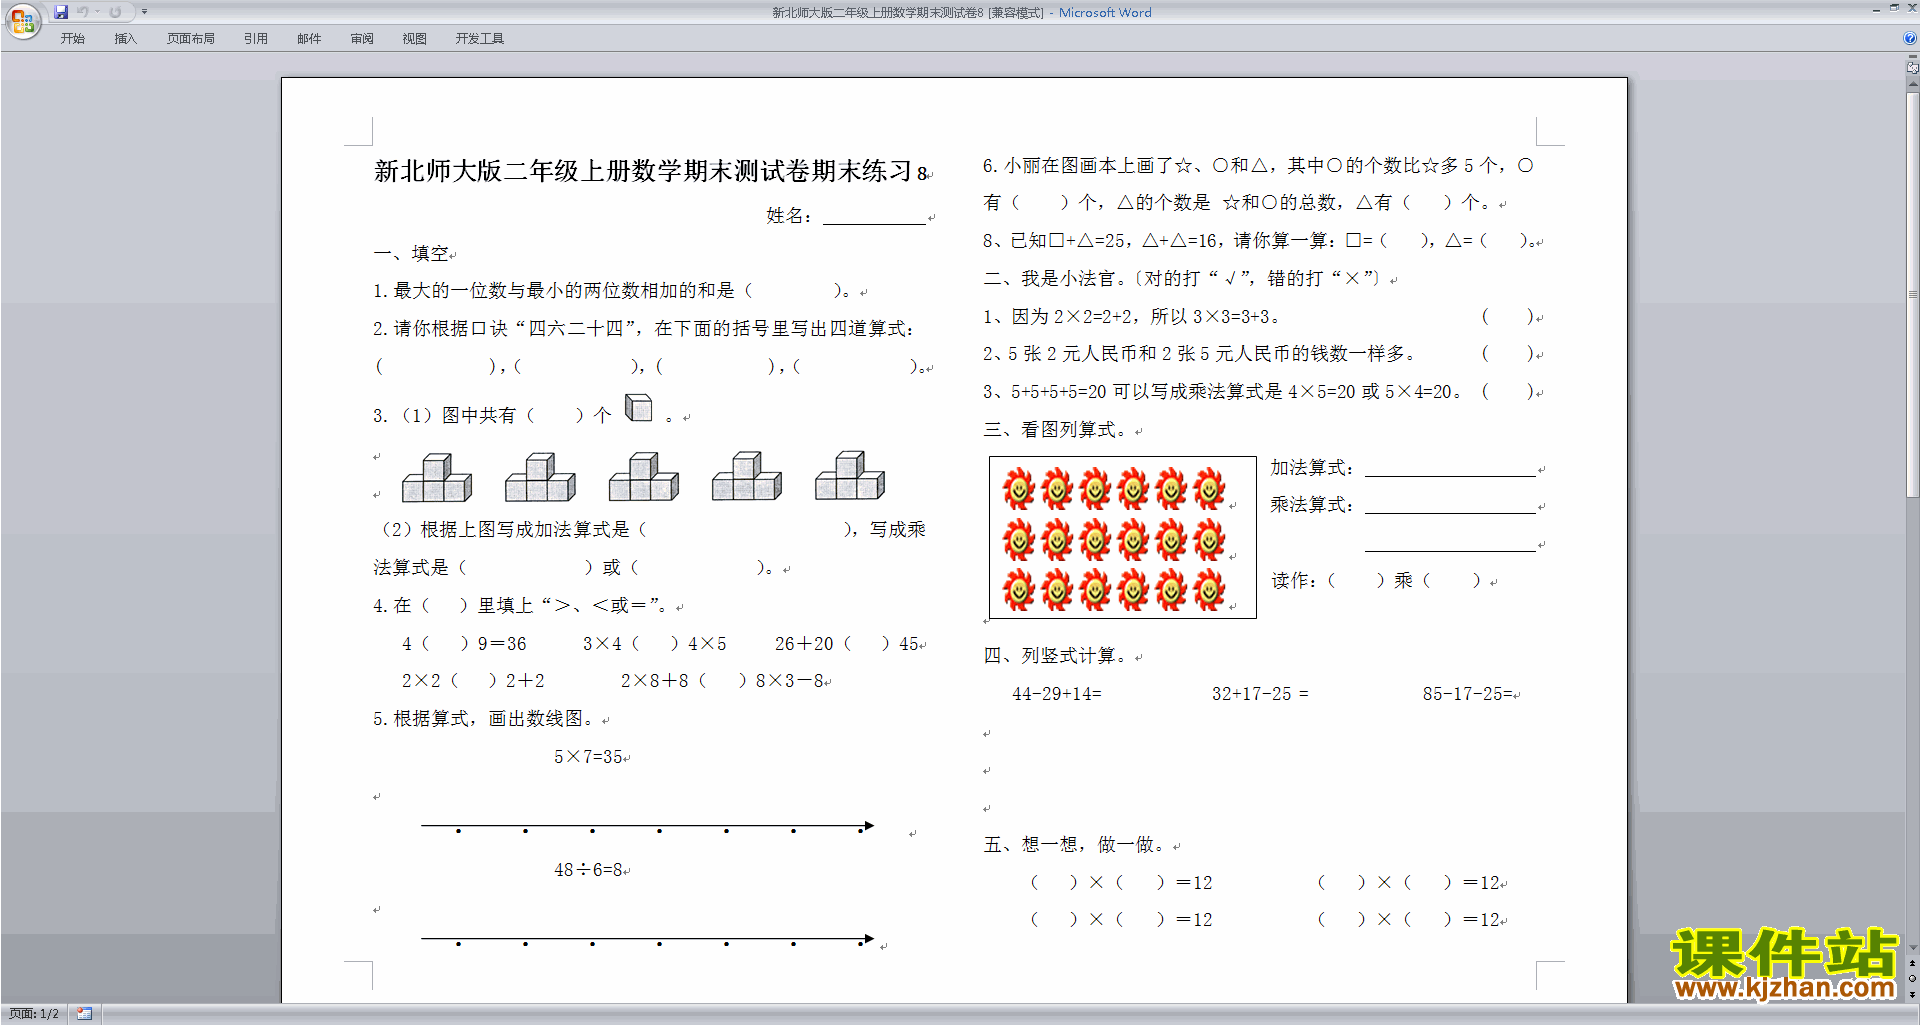Image resolution: width=1920 pixels, height=1025 pixels.
Task: Click the first number line under 5×7=35
Action: (648, 827)
